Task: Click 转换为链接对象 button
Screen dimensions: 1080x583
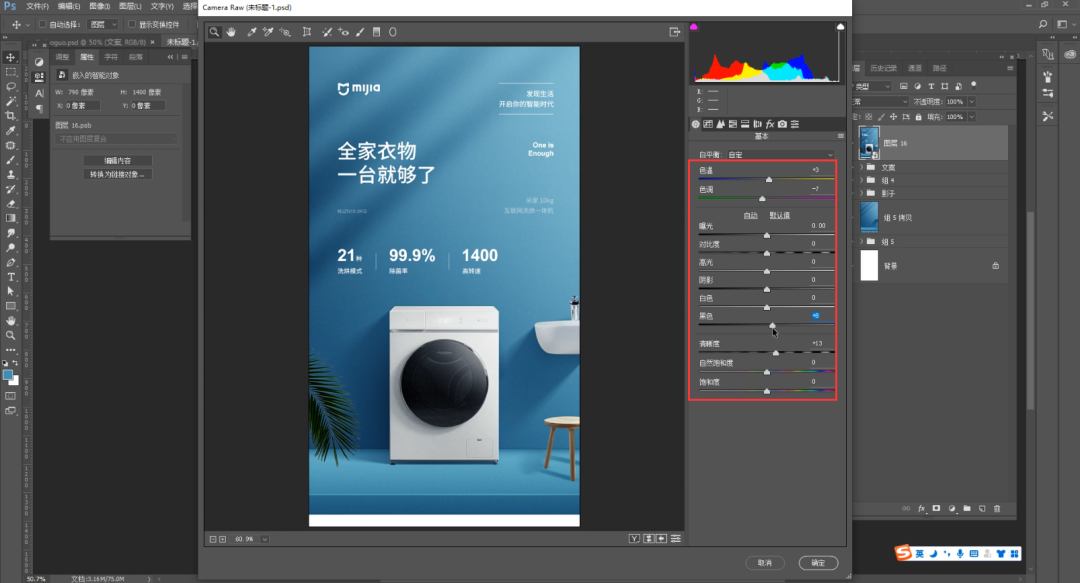Action: click(x=118, y=175)
